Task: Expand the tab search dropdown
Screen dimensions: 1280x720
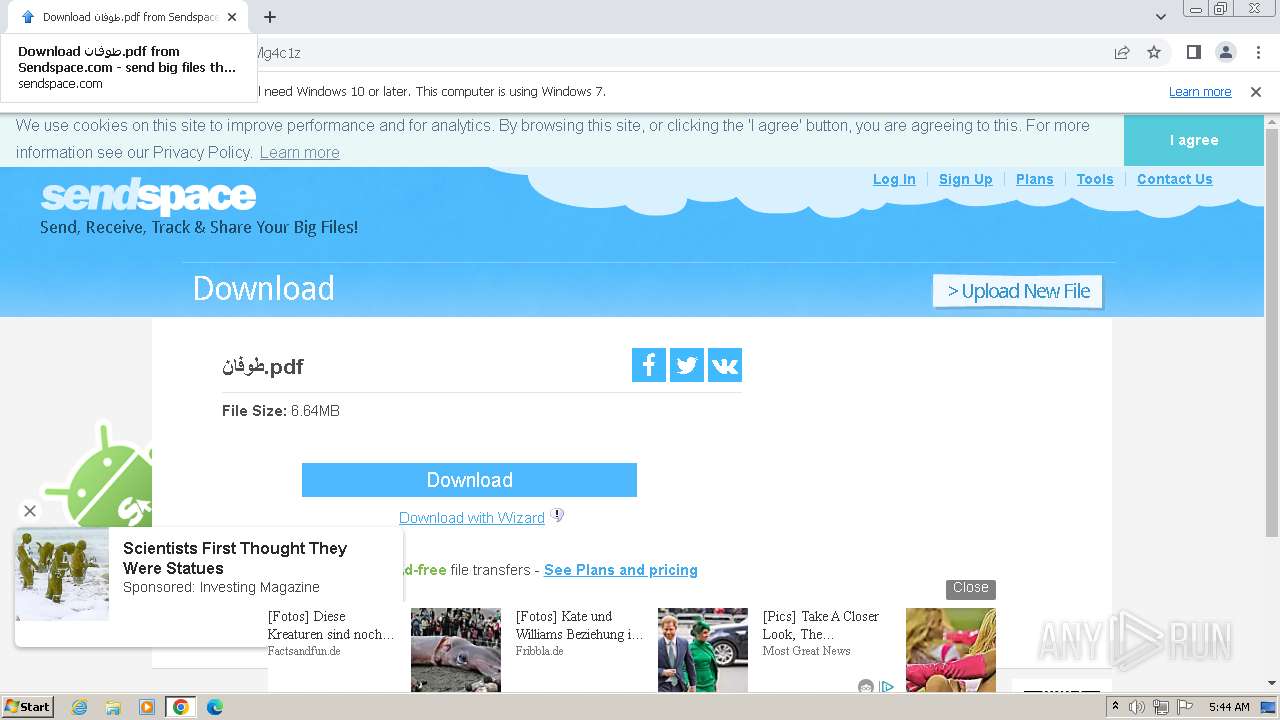Action: (x=1161, y=17)
